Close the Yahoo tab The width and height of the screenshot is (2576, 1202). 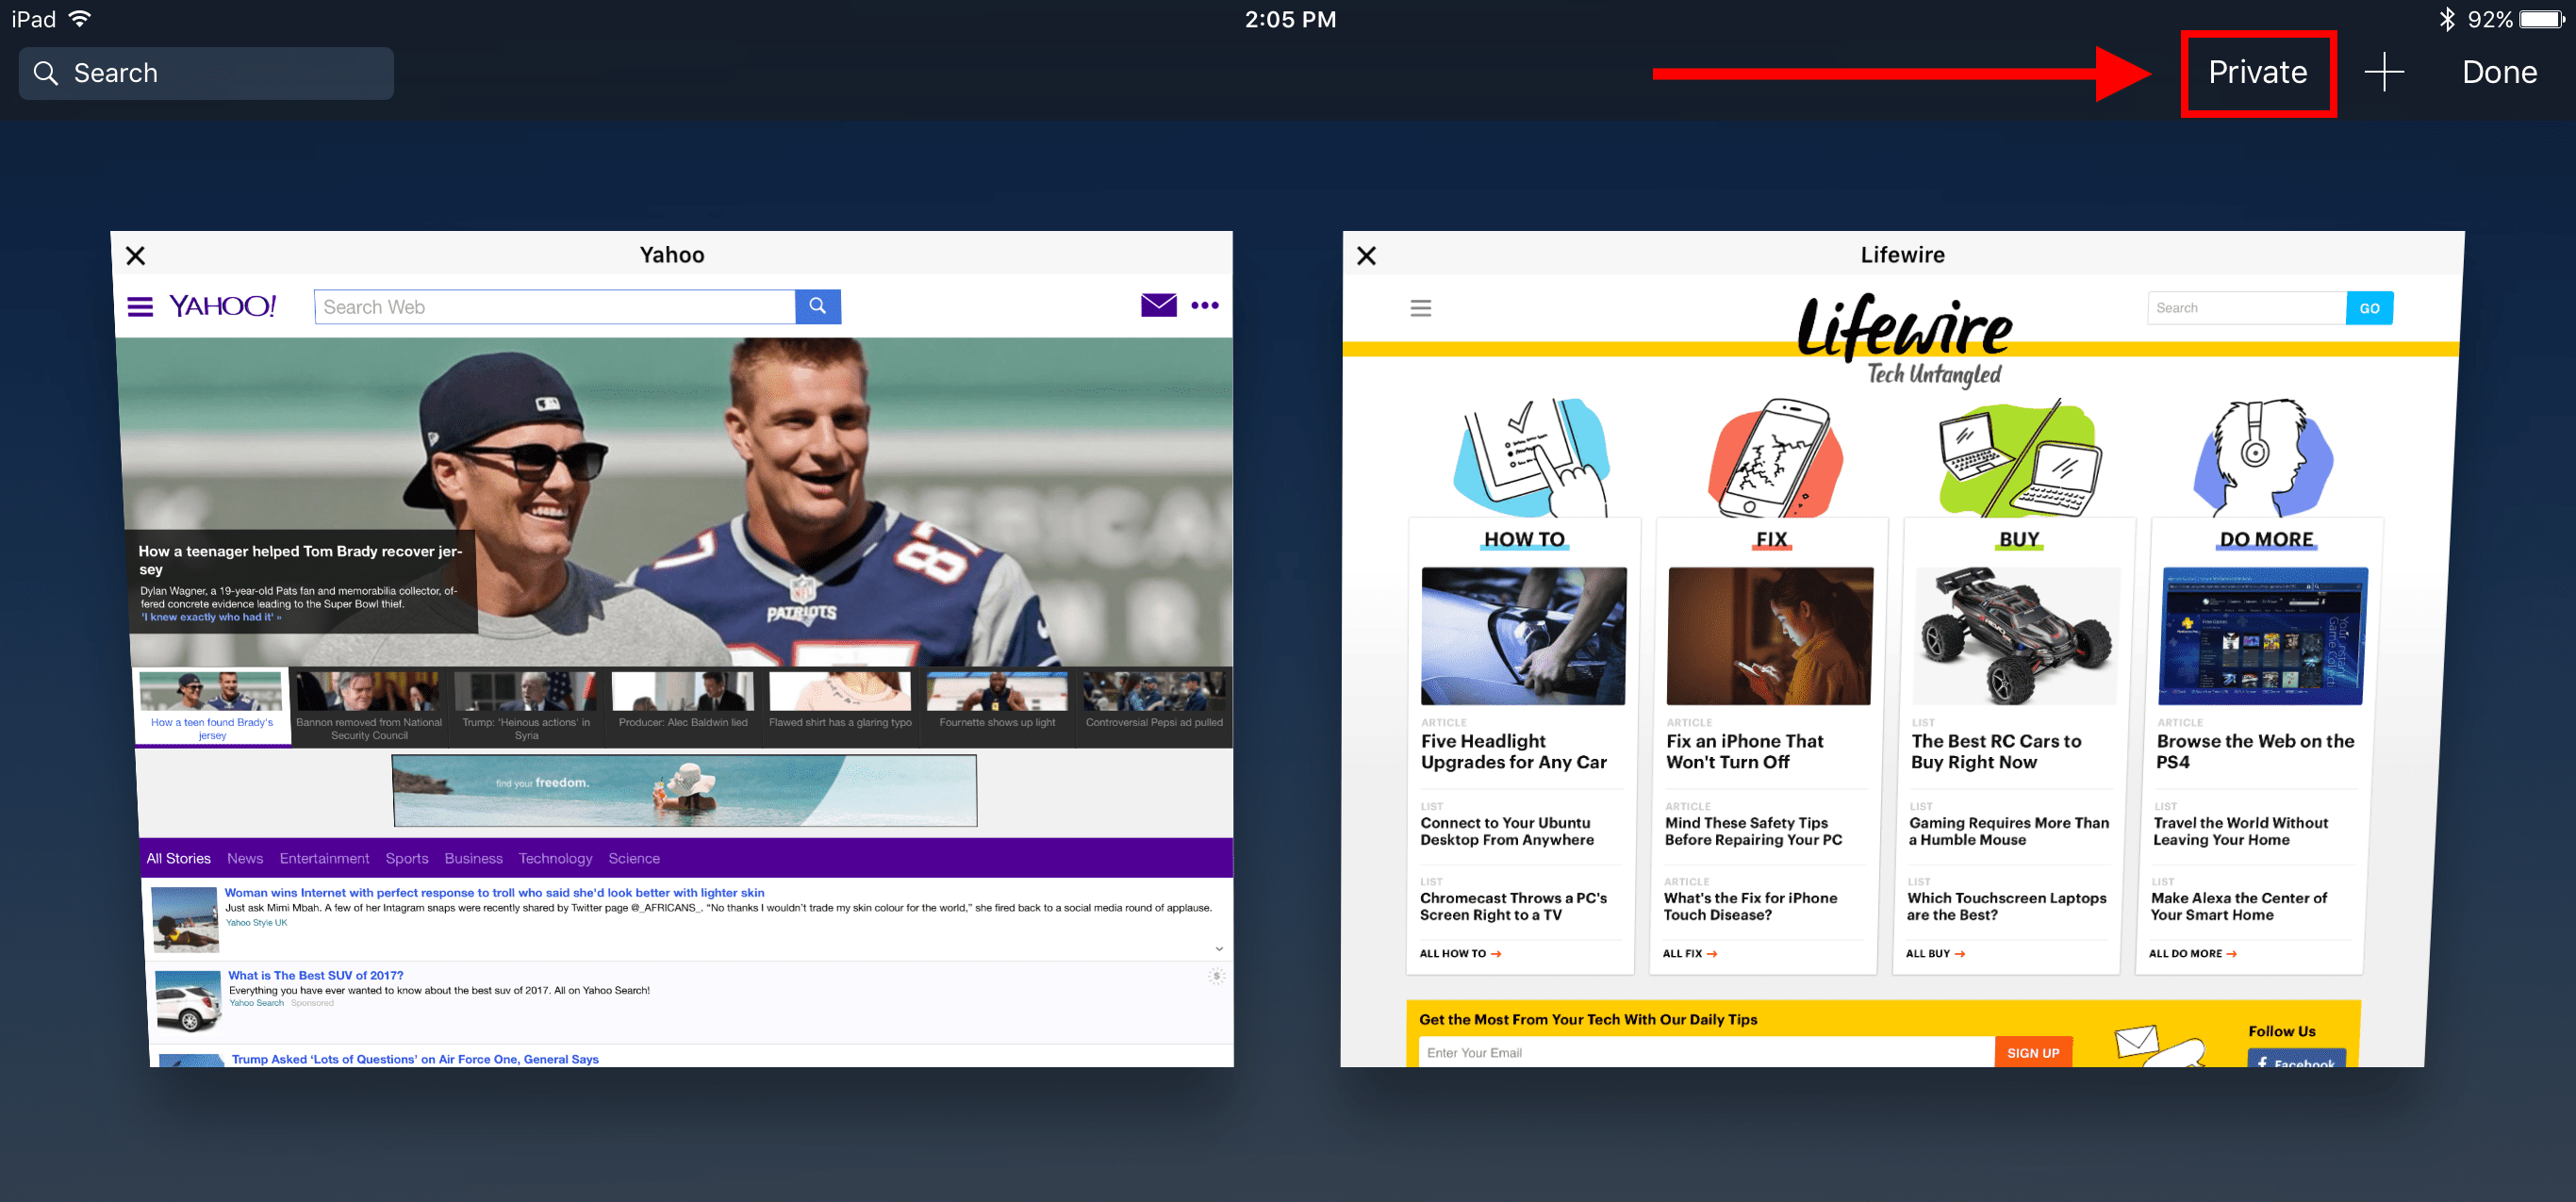136,256
